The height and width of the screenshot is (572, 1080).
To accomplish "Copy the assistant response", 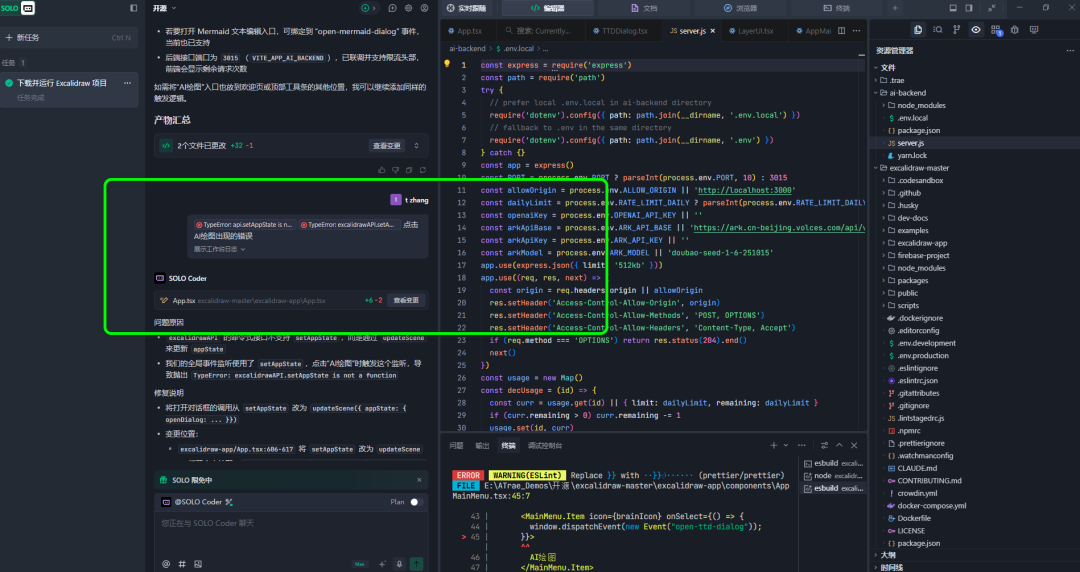I will (409, 170).
